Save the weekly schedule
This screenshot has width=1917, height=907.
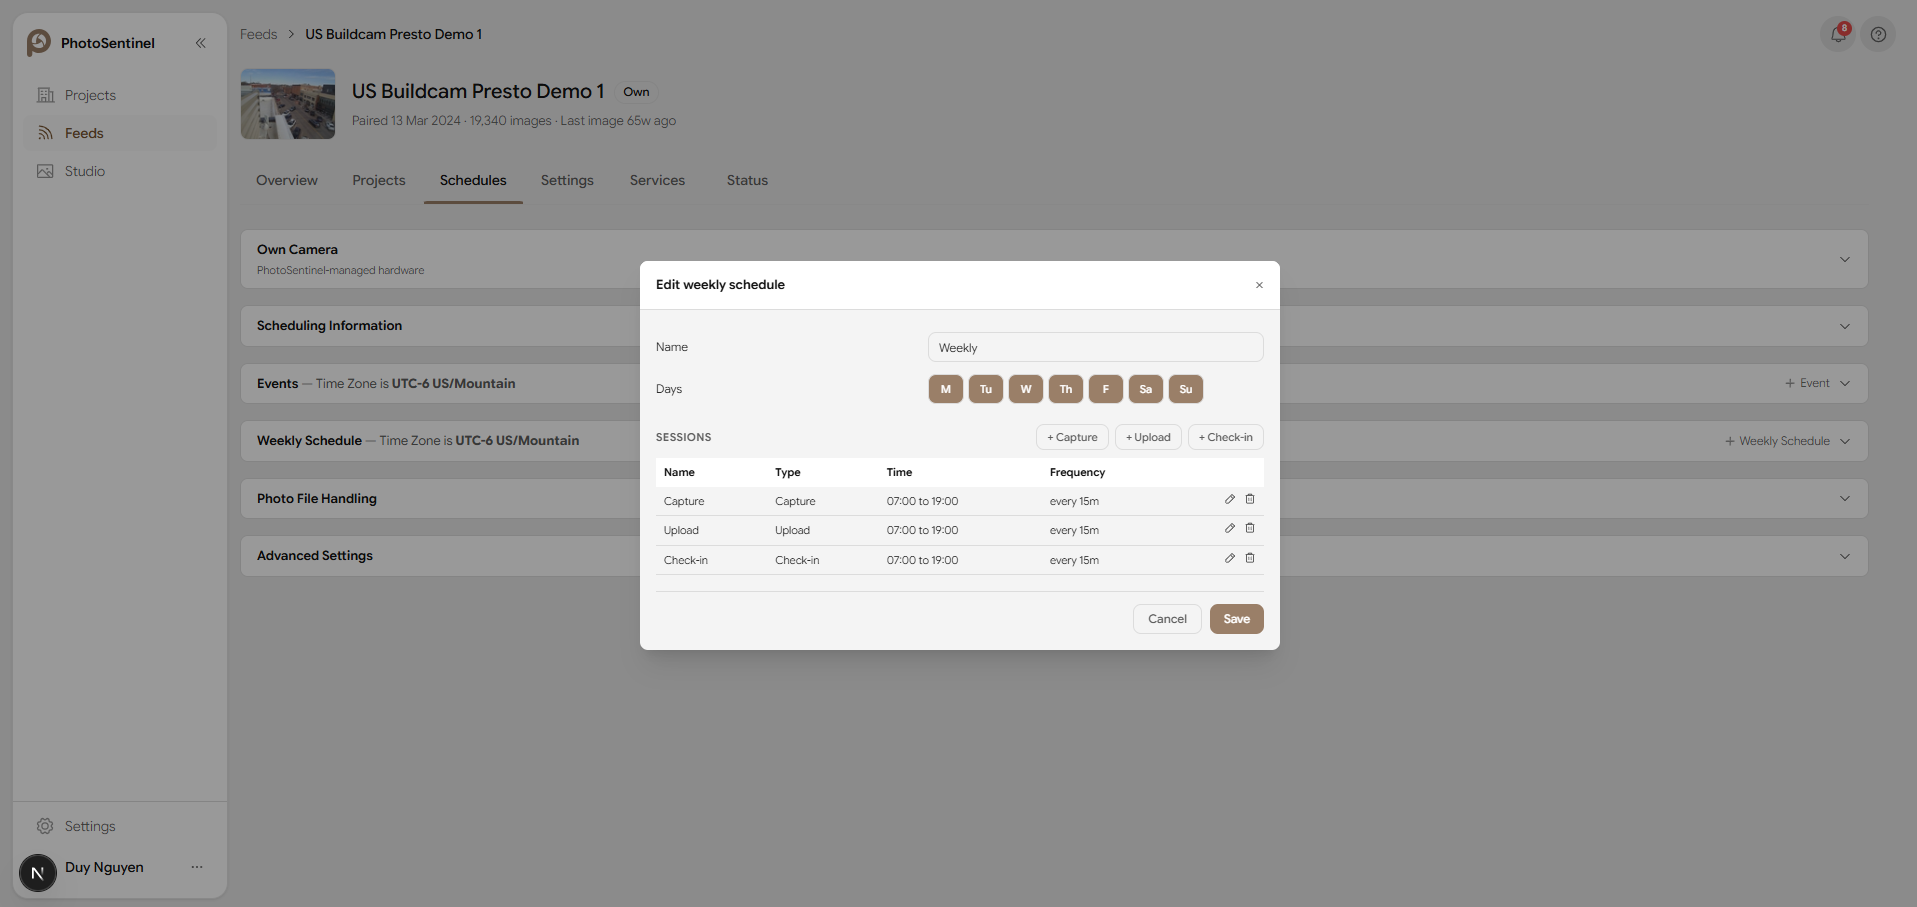coord(1236,619)
